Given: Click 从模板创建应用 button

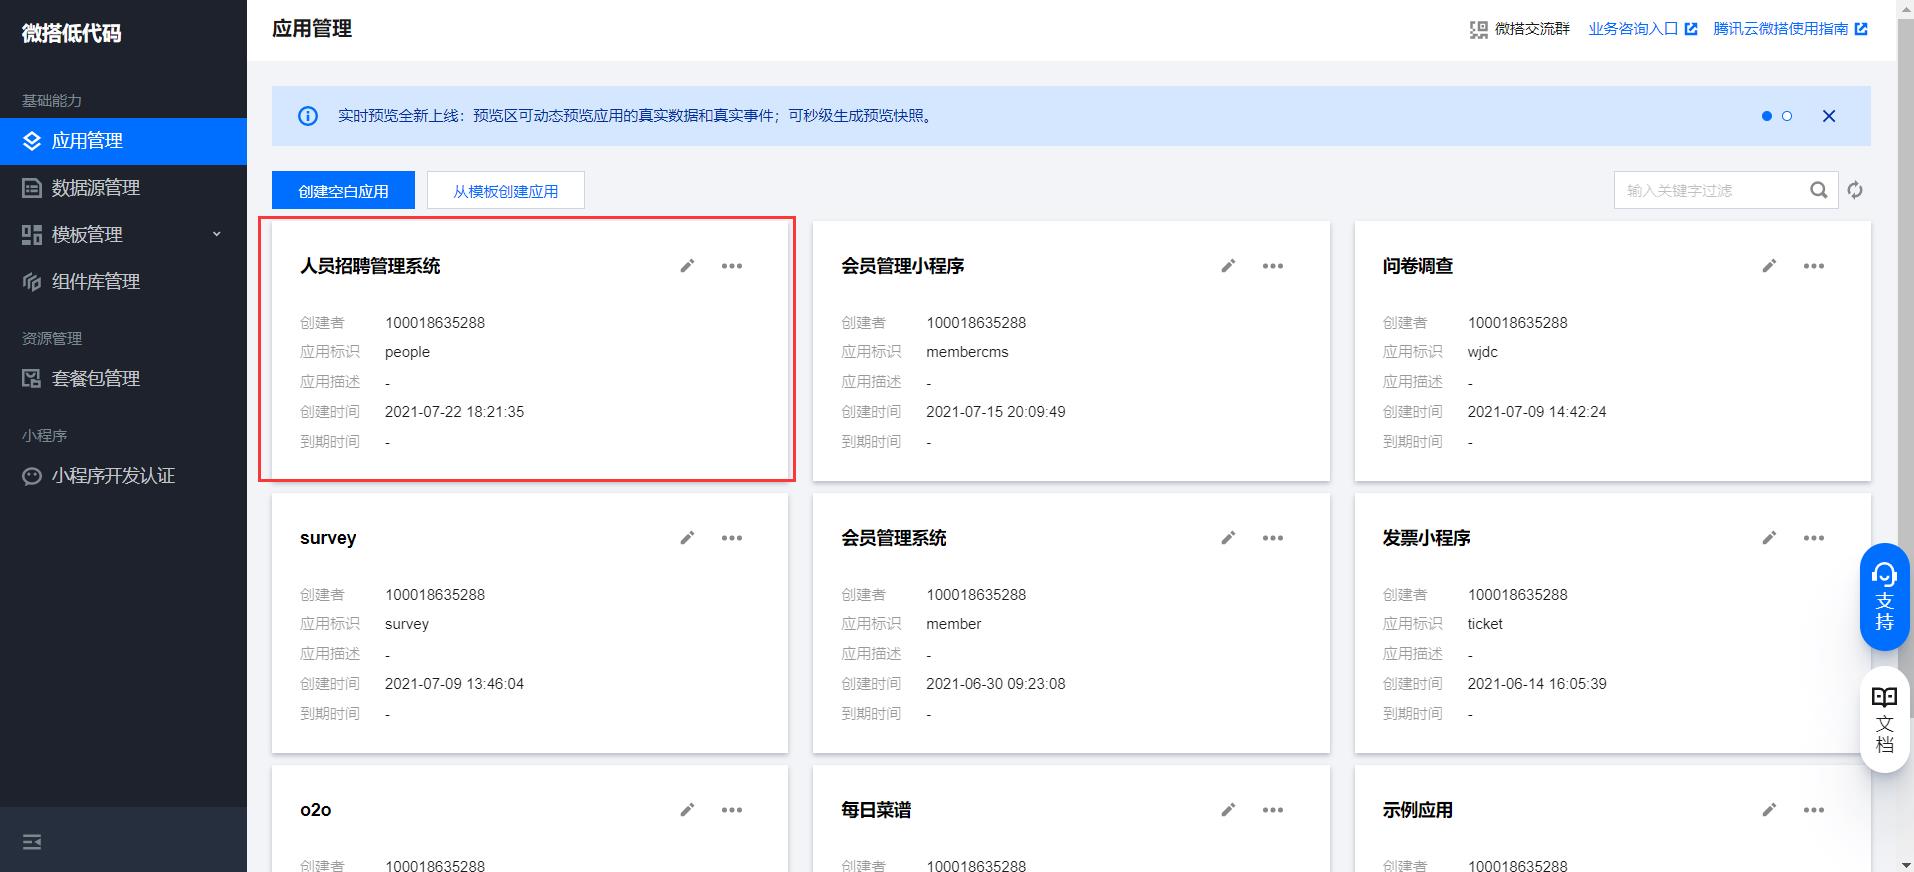Looking at the screenshot, I should tap(506, 190).
